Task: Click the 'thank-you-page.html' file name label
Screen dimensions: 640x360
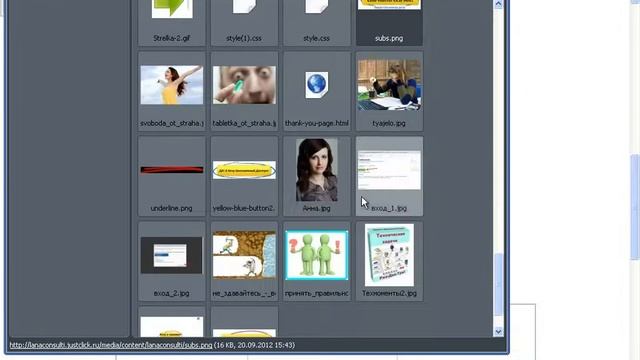Action: point(317,123)
